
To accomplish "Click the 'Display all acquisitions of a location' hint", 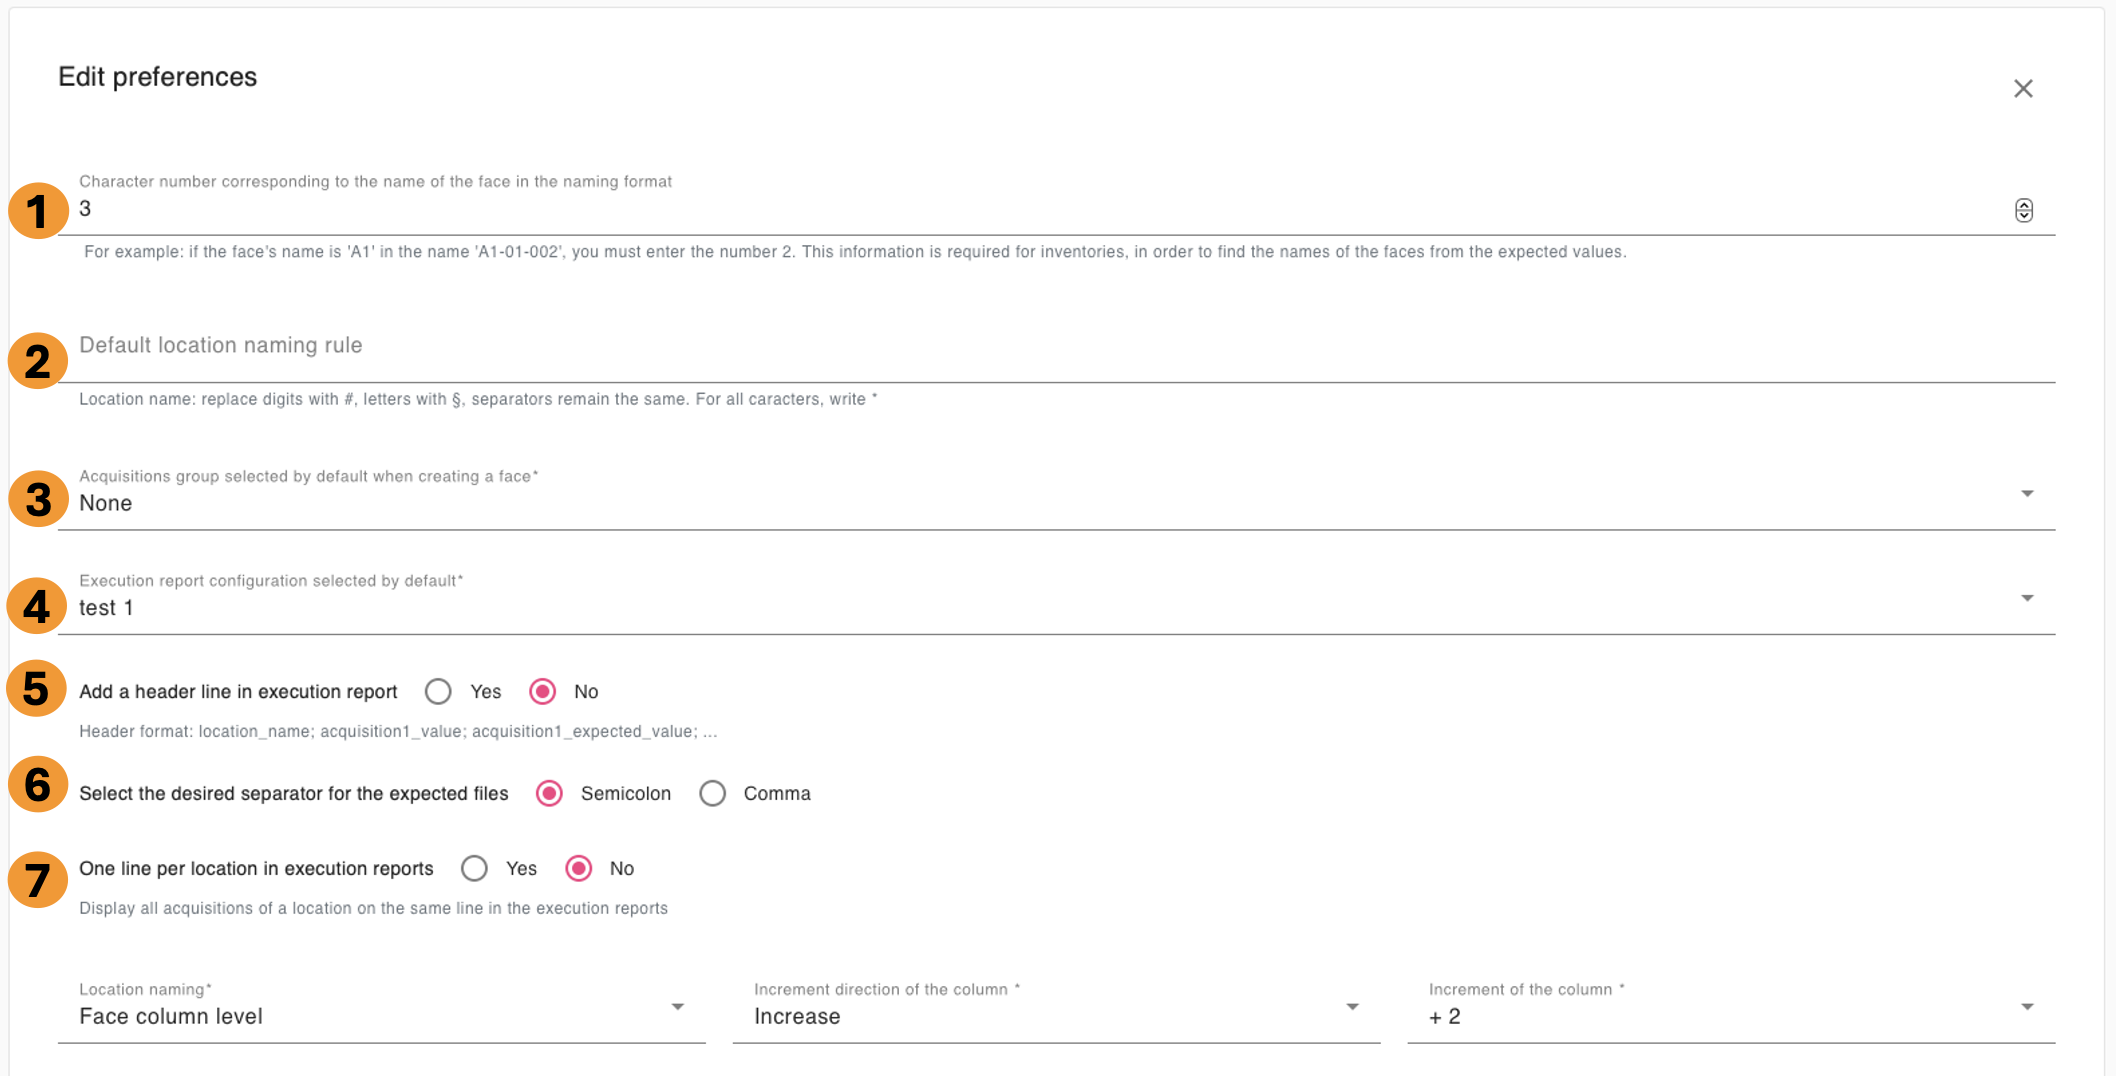I will pos(373,909).
